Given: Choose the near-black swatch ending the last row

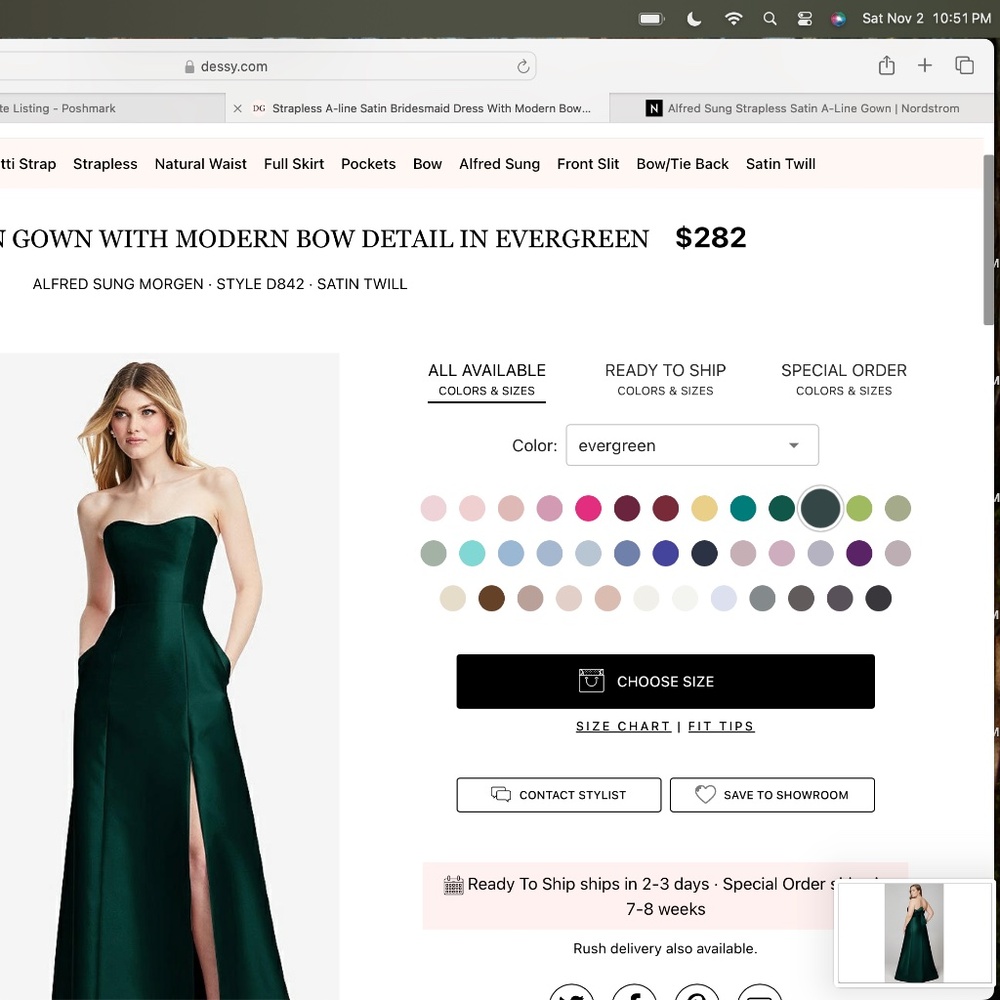Looking at the screenshot, I should (878, 598).
